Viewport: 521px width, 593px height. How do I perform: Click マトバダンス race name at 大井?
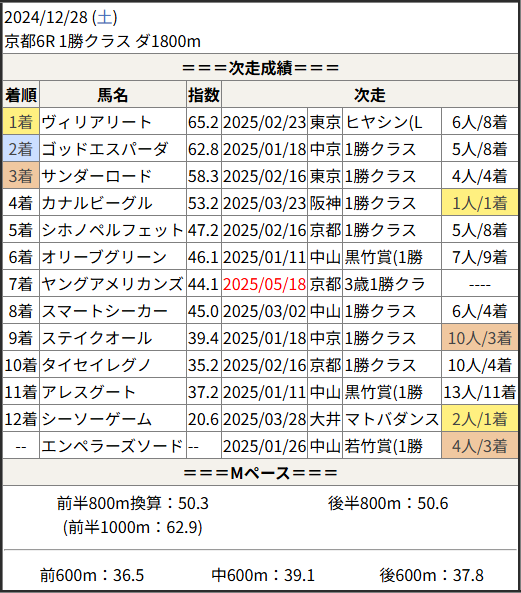(x=391, y=419)
